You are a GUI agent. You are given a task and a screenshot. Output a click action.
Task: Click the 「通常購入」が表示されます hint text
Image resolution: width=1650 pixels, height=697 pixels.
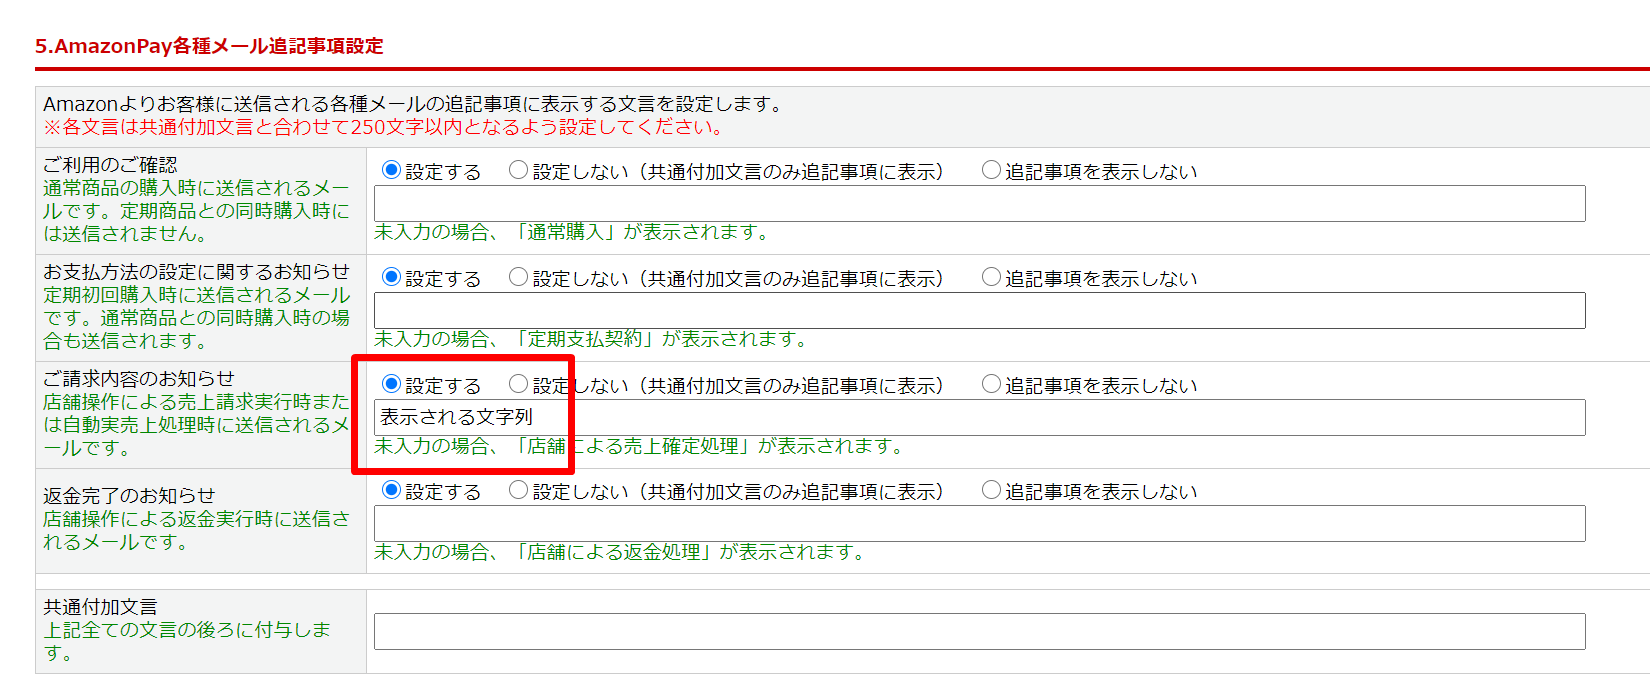click(572, 232)
